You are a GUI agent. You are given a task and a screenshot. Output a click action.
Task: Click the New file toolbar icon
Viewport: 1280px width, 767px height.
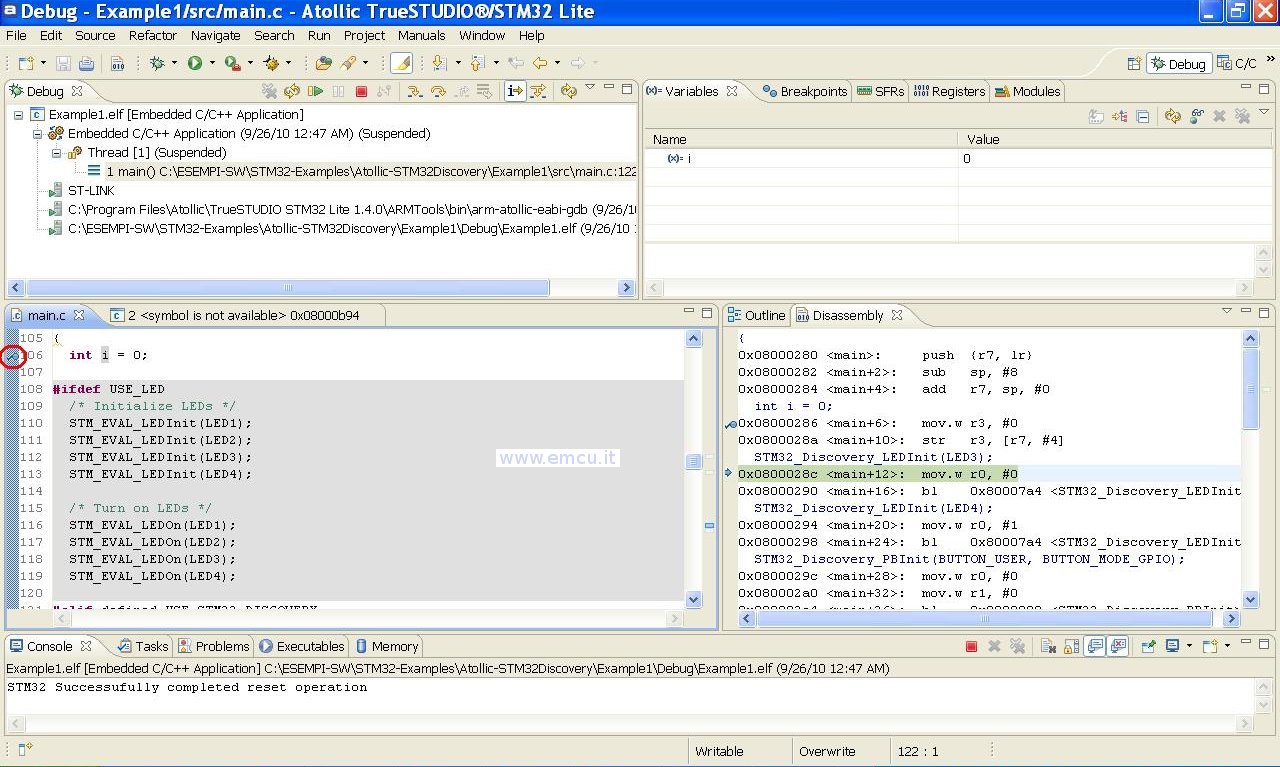25,63
